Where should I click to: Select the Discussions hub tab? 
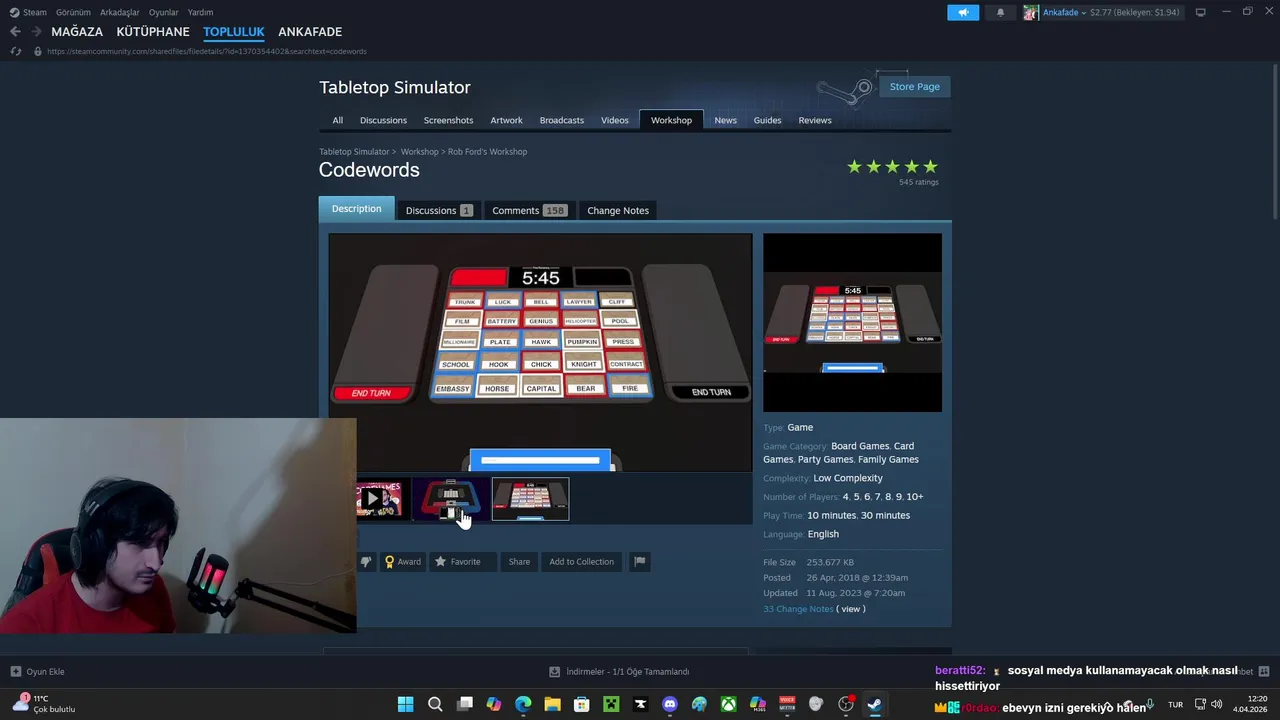point(383,120)
